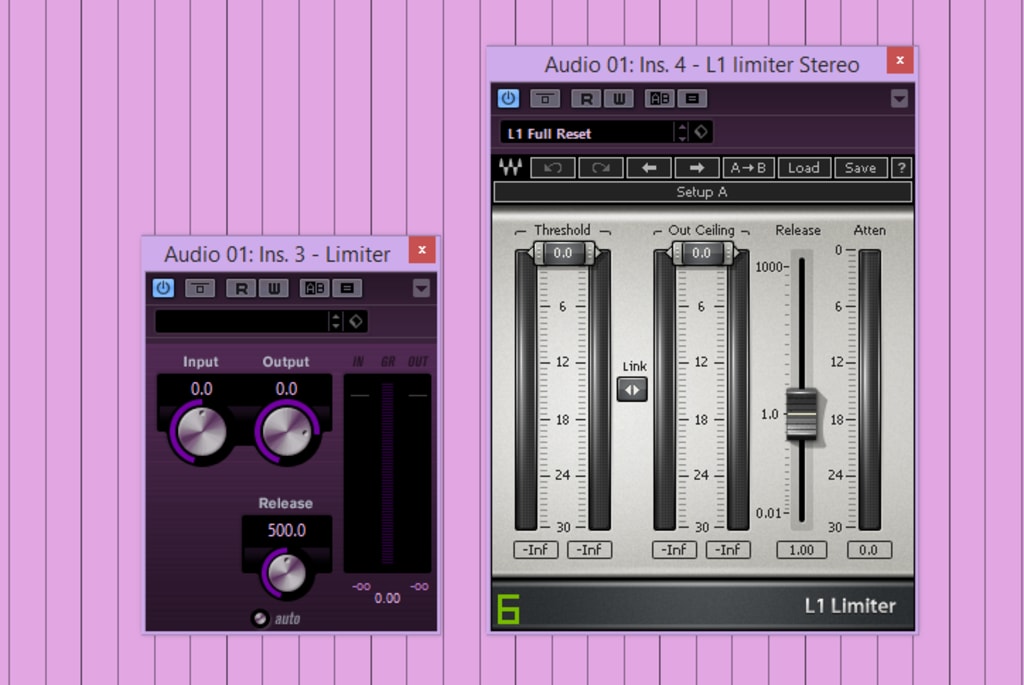
Task: Enable Read automation in L1 limiter window
Action: coord(586,99)
